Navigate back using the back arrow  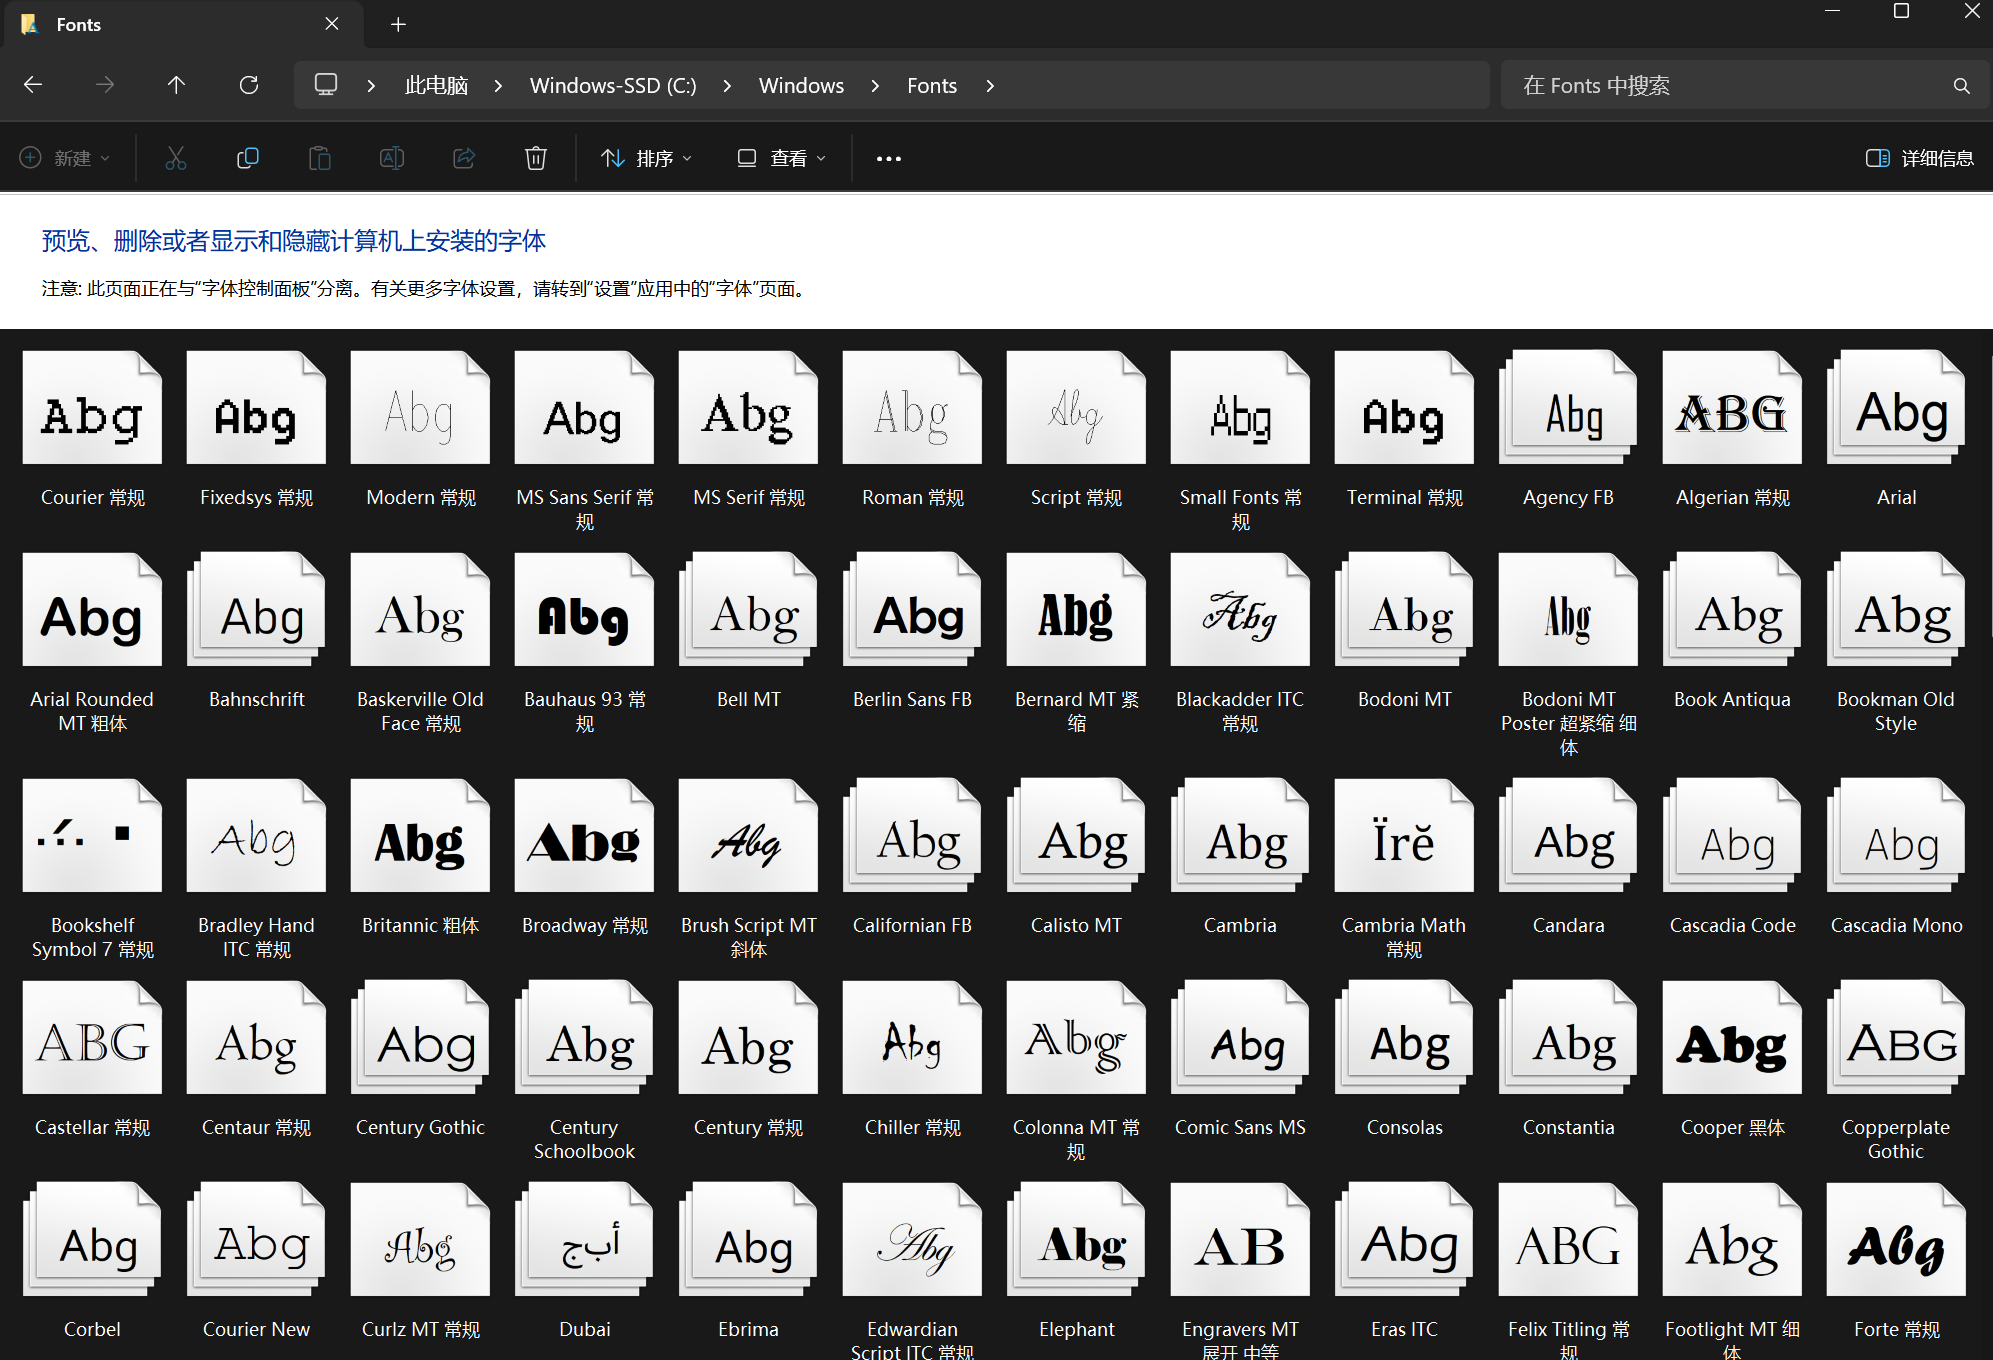point(33,85)
